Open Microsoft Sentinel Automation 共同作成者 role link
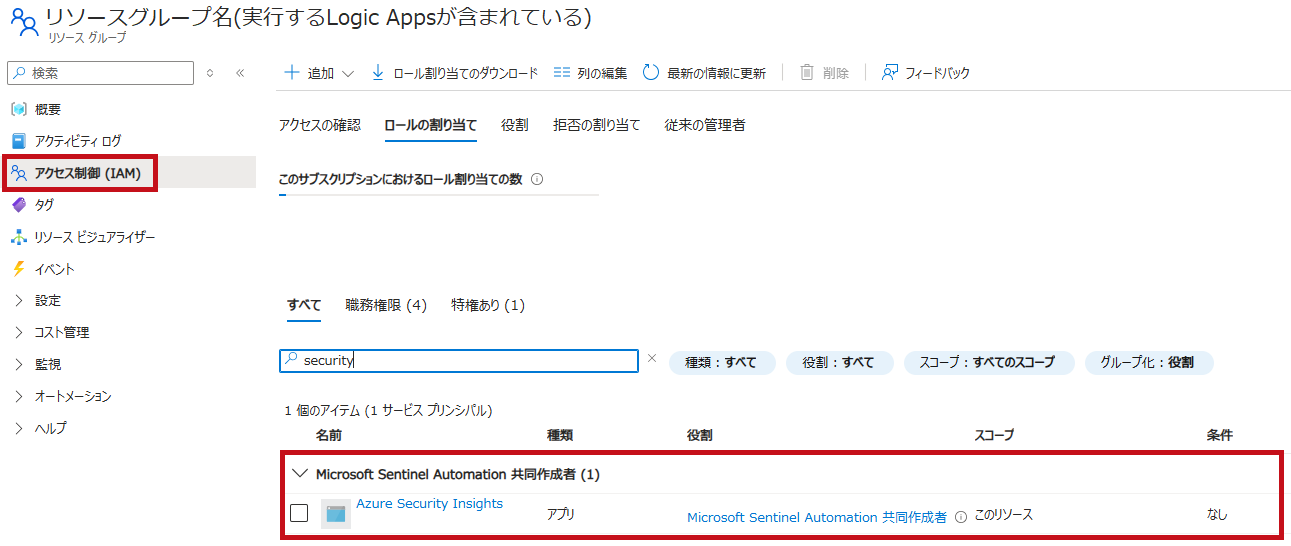 coord(817,517)
